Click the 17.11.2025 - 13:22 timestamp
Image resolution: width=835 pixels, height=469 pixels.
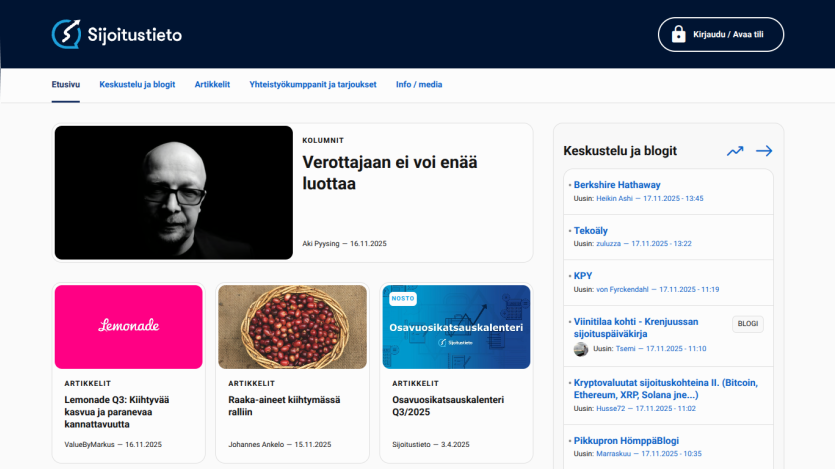(661, 244)
